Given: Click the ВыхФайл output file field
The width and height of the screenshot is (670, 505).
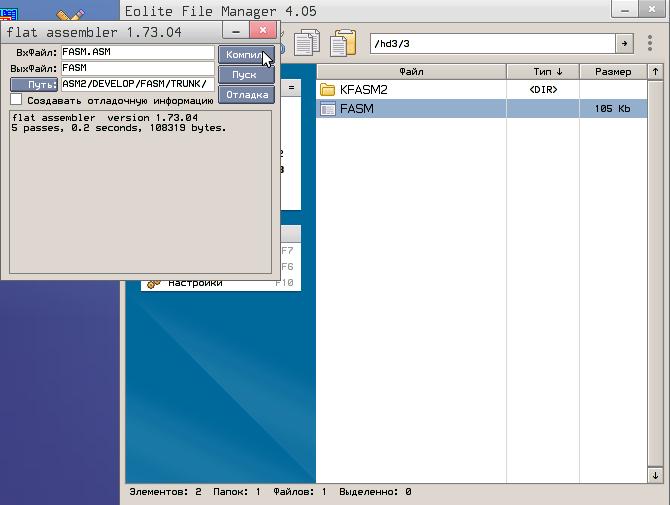Looking at the screenshot, I should 137,68.
